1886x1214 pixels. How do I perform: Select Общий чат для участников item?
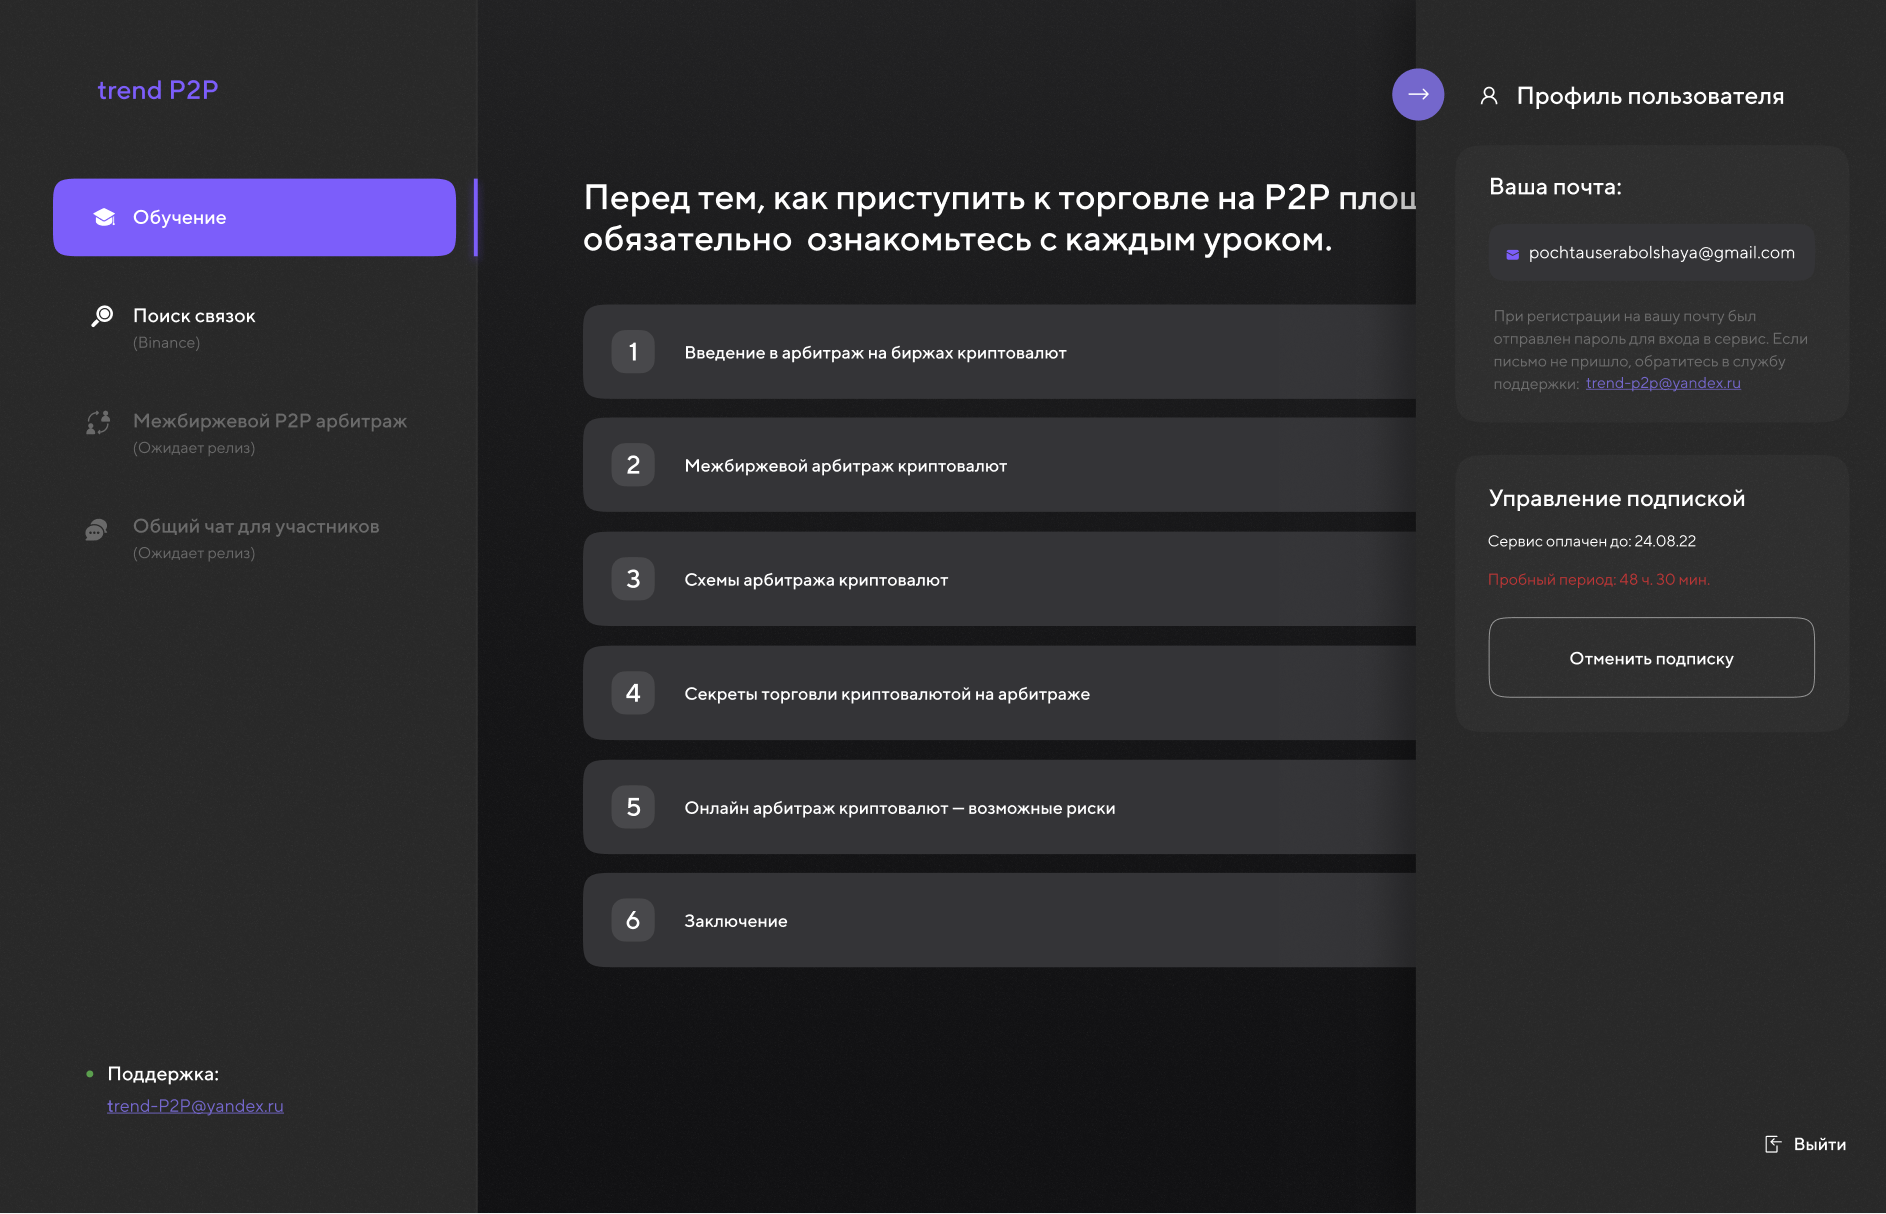pos(254,538)
